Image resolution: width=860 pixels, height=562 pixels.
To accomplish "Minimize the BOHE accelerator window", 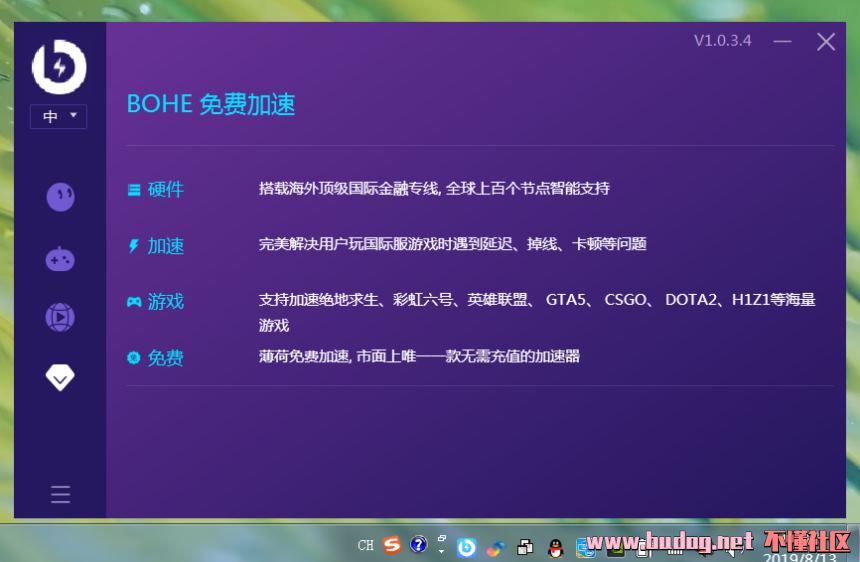I will point(783,41).
